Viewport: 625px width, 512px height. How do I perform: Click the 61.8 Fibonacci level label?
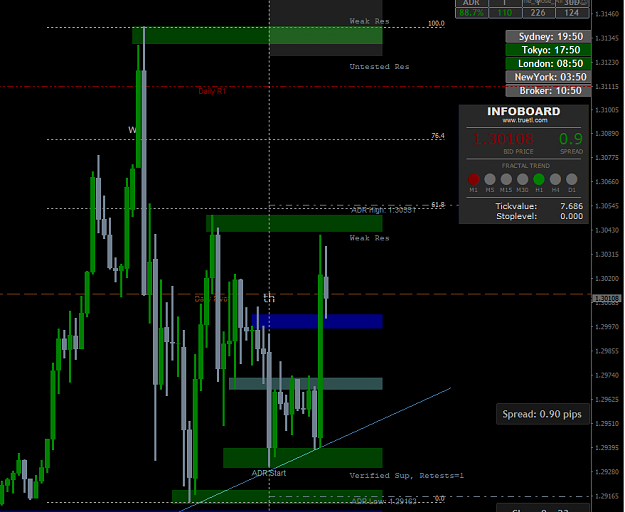point(438,205)
